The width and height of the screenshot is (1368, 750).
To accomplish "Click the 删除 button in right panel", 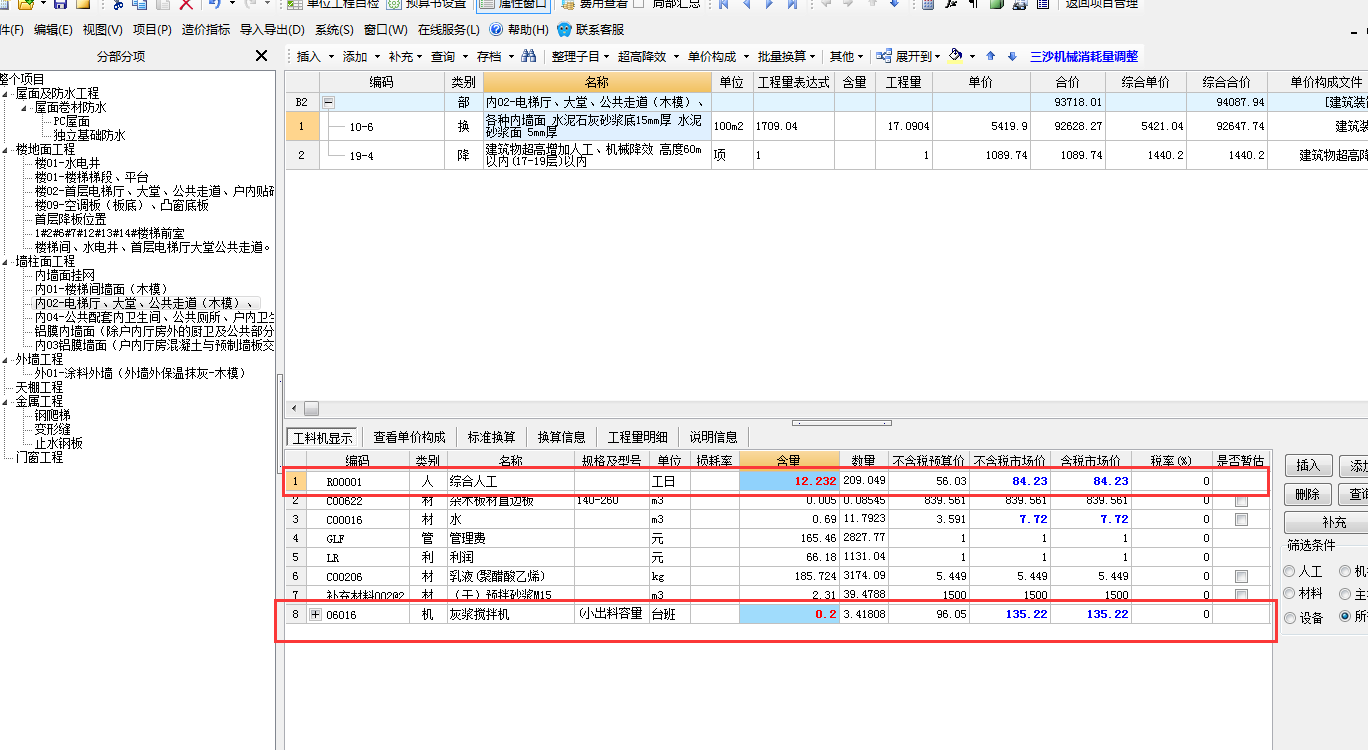I will click(1307, 494).
